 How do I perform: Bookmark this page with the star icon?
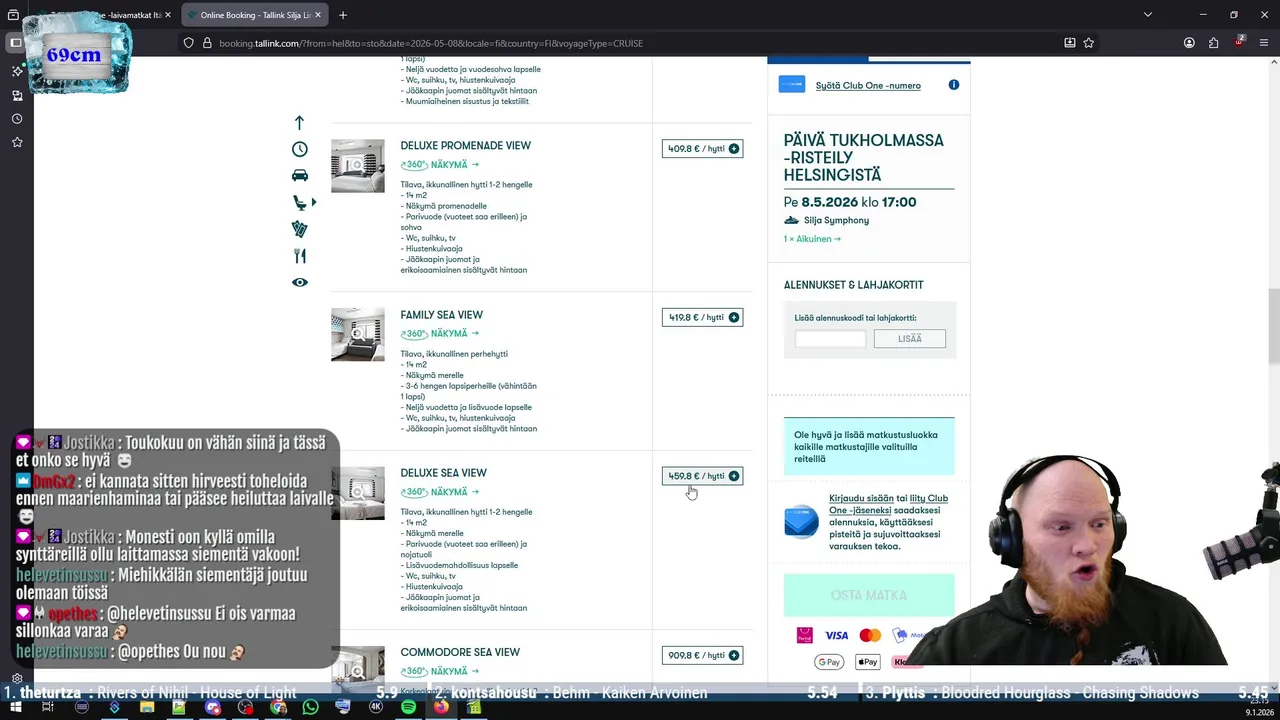1088,43
